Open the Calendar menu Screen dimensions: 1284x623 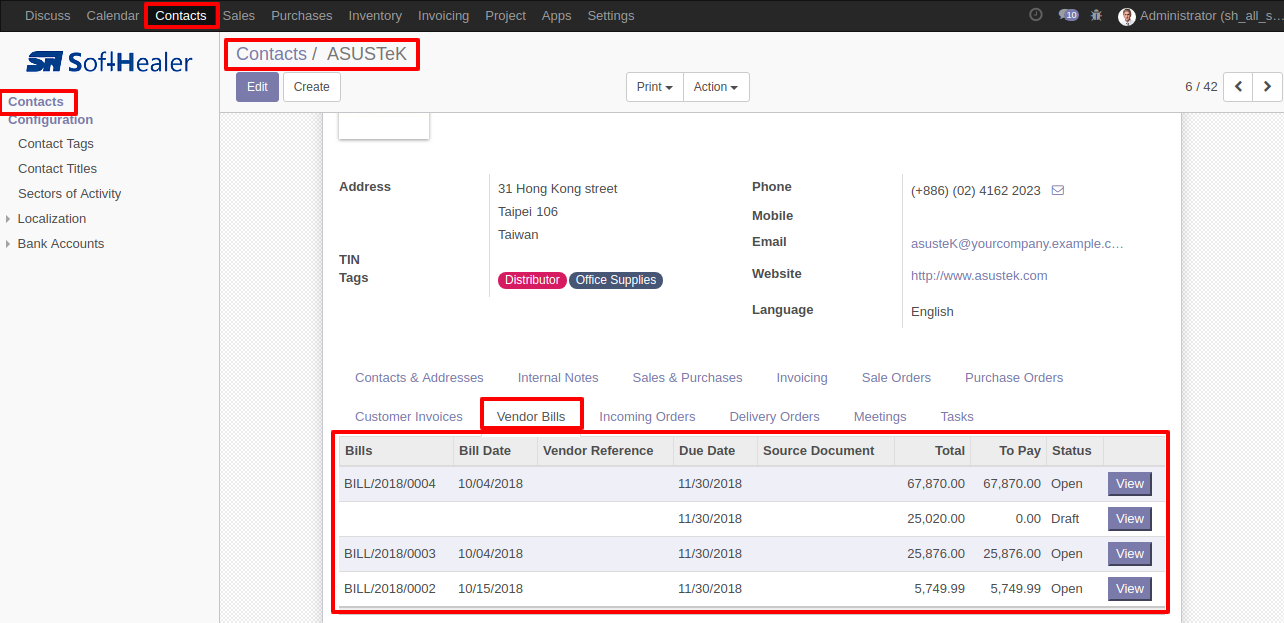tap(113, 16)
